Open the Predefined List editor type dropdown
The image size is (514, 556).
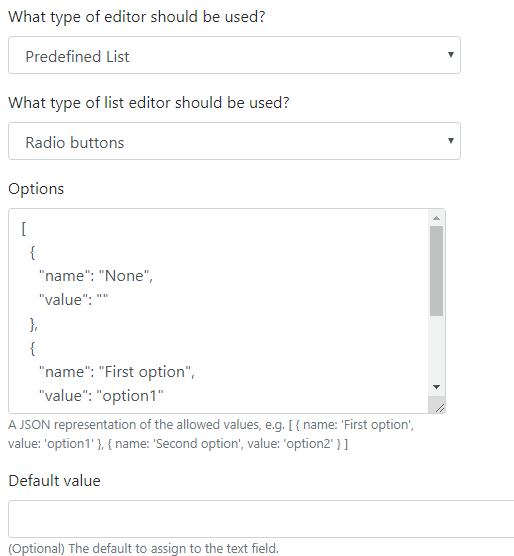[x=234, y=55]
